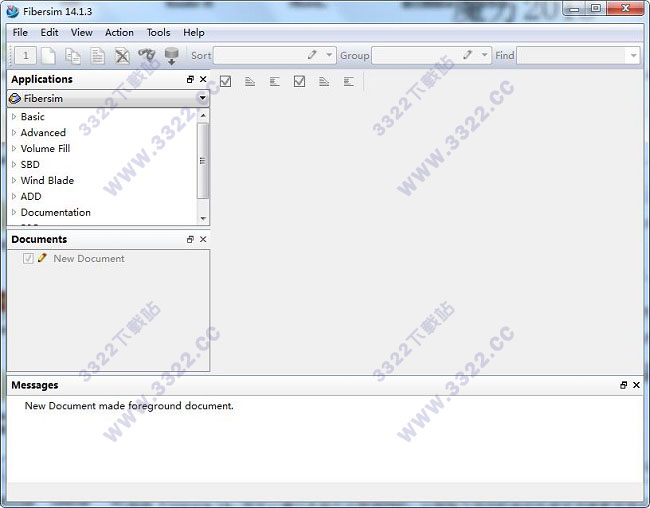Image resolution: width=650 pixels, height=508 pixels.
Task: Click the Applications tree scroll-down arrow
Action: coord(203,219)
